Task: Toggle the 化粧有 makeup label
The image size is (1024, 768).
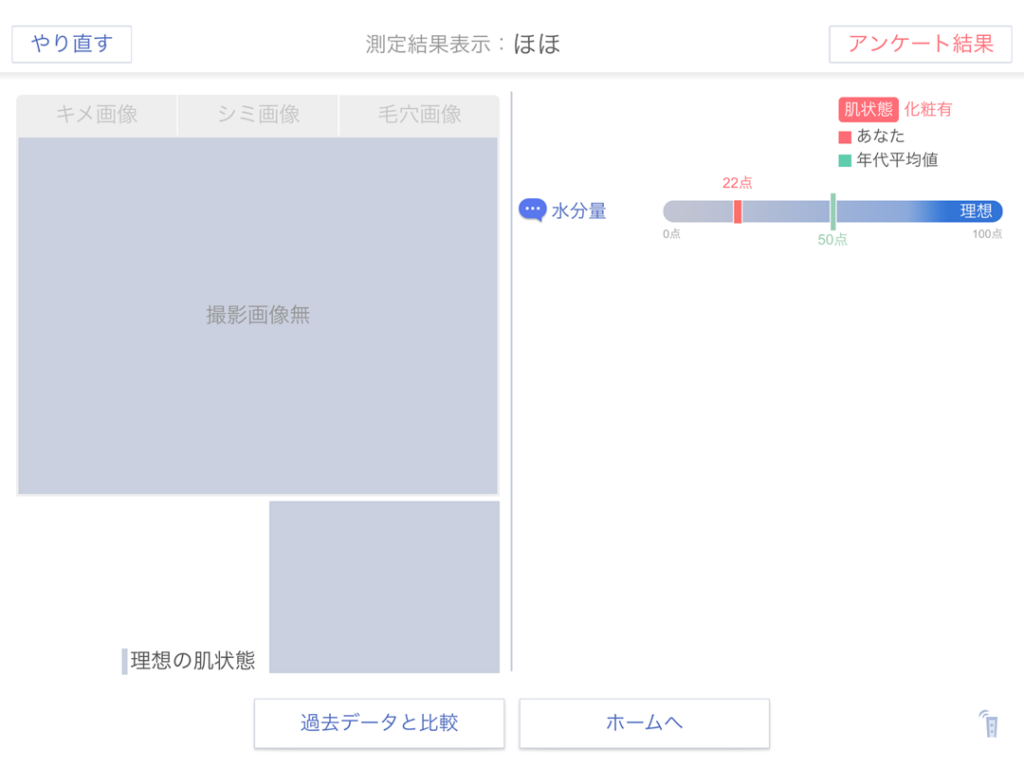Action: pyautogui.click(x=928, y=110)
